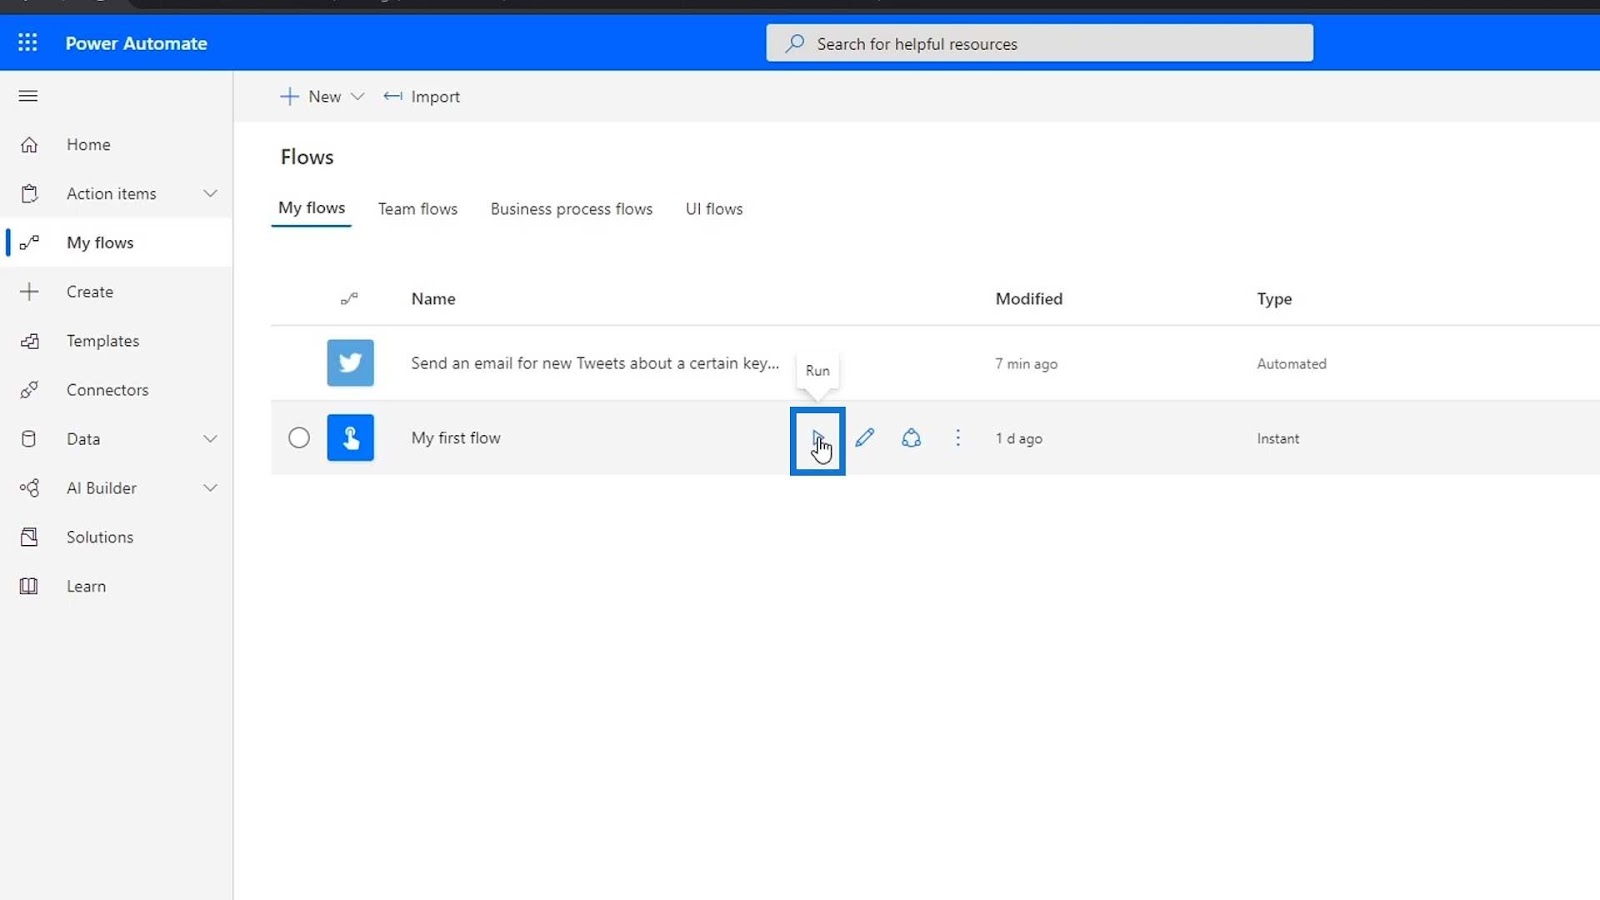The image size is (1600, 900).
Task: Sort by the Type column header
Action: (1274, 299)
